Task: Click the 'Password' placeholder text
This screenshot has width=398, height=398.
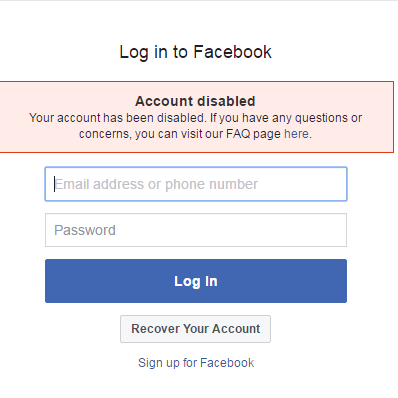Action: [85, 230]
